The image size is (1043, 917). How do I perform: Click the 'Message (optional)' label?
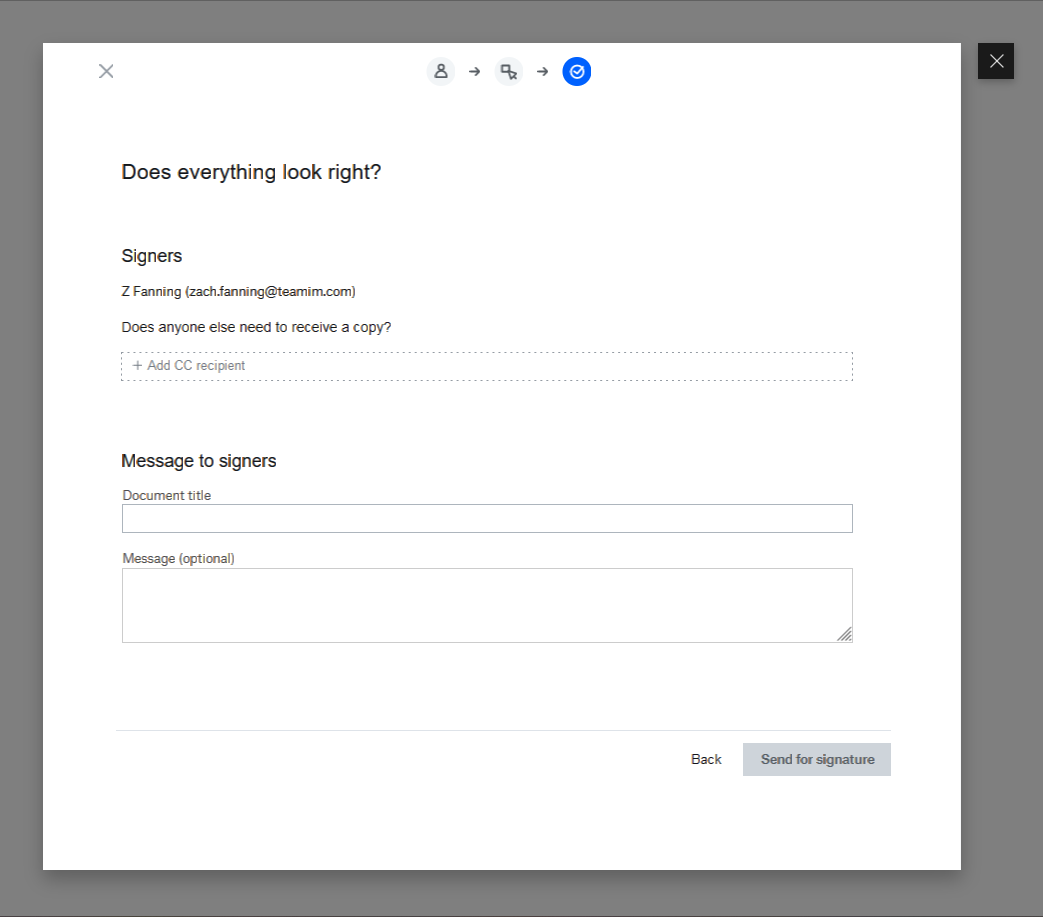179,558
